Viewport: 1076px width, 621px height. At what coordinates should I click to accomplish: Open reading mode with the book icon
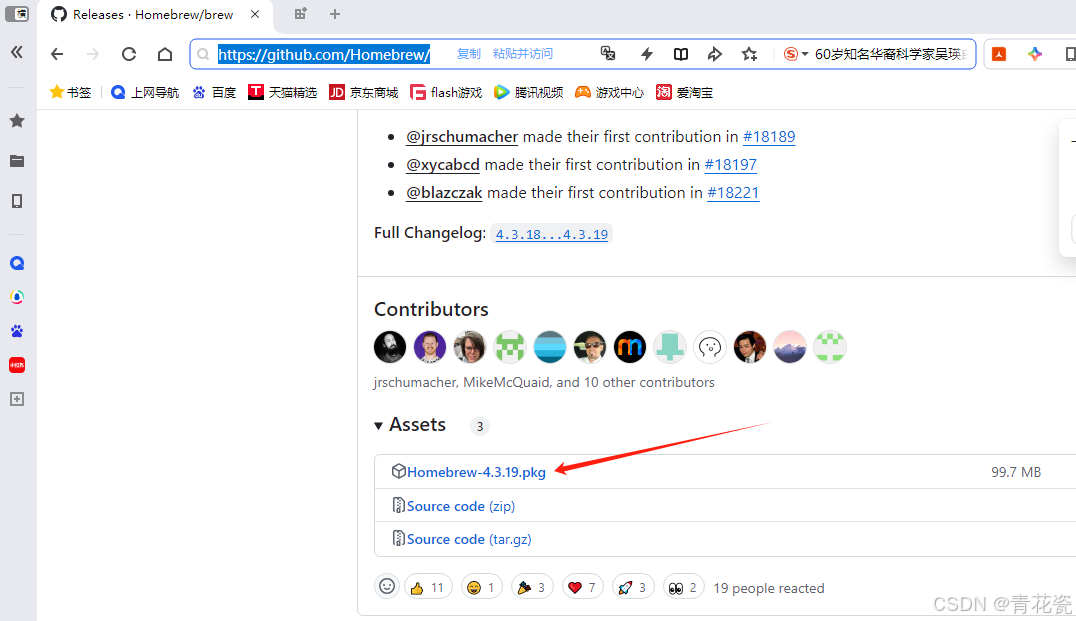point(681,54)
